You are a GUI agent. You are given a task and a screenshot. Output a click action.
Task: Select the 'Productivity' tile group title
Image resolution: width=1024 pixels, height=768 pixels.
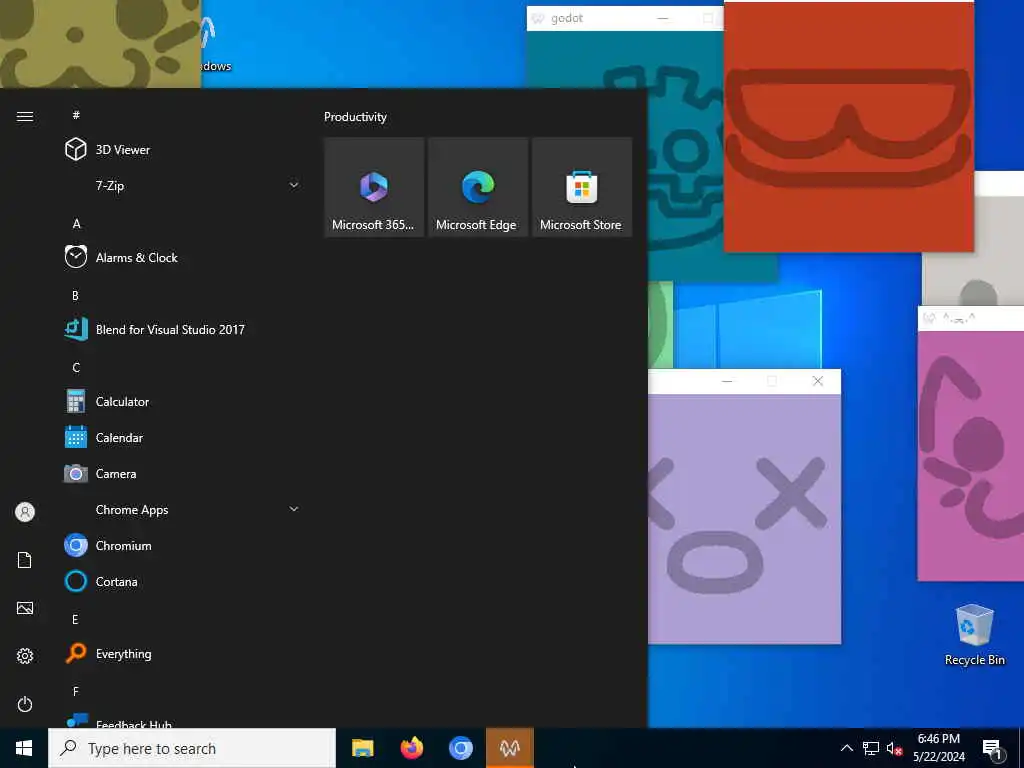click(355, 117)
